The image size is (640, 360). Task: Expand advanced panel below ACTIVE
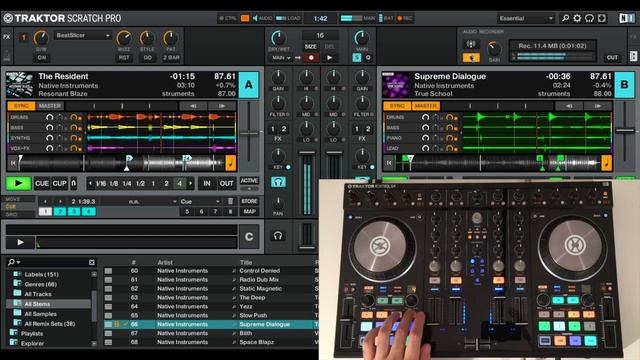249,189
